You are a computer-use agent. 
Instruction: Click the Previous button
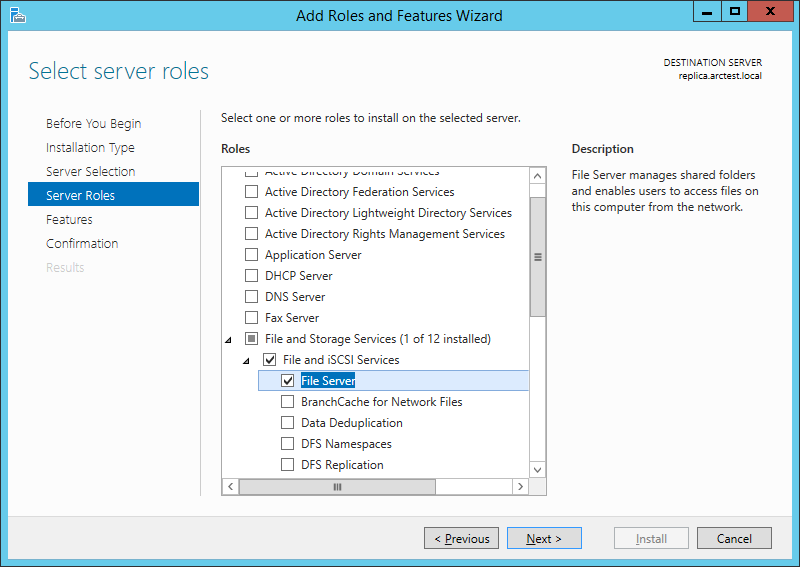click(x=461, y=539)
